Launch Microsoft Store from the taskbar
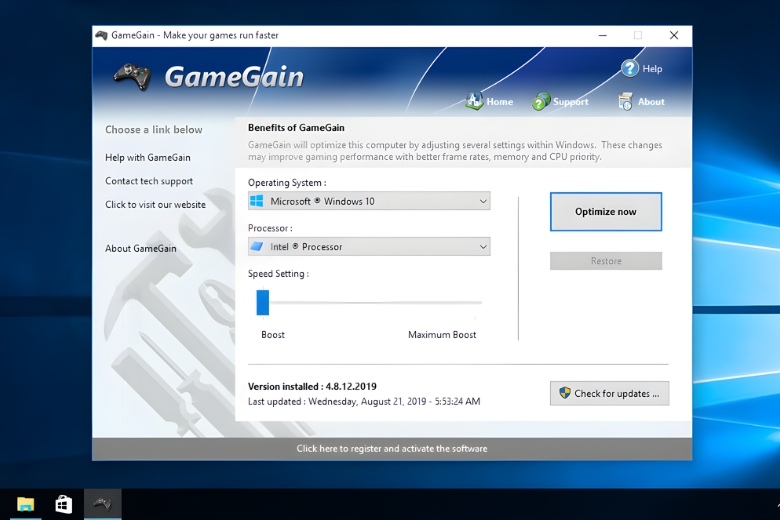The image size is (780, 520). coord(63,504)
